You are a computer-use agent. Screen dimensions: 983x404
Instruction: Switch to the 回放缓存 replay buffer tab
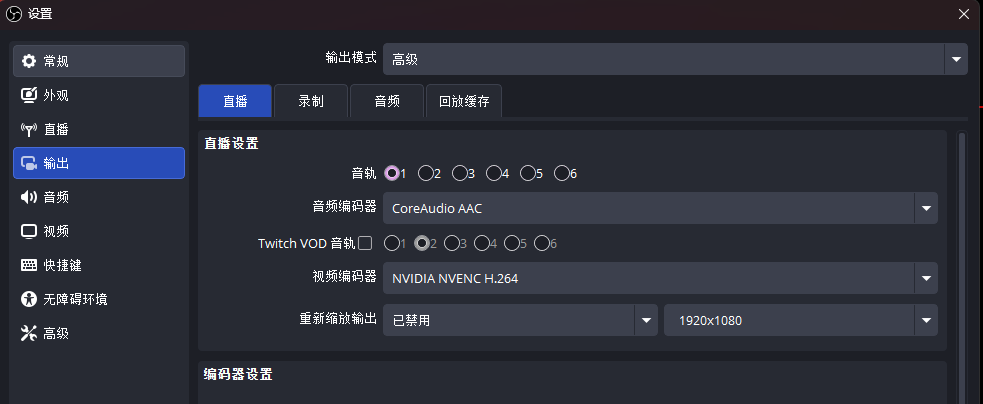(464, 101)
